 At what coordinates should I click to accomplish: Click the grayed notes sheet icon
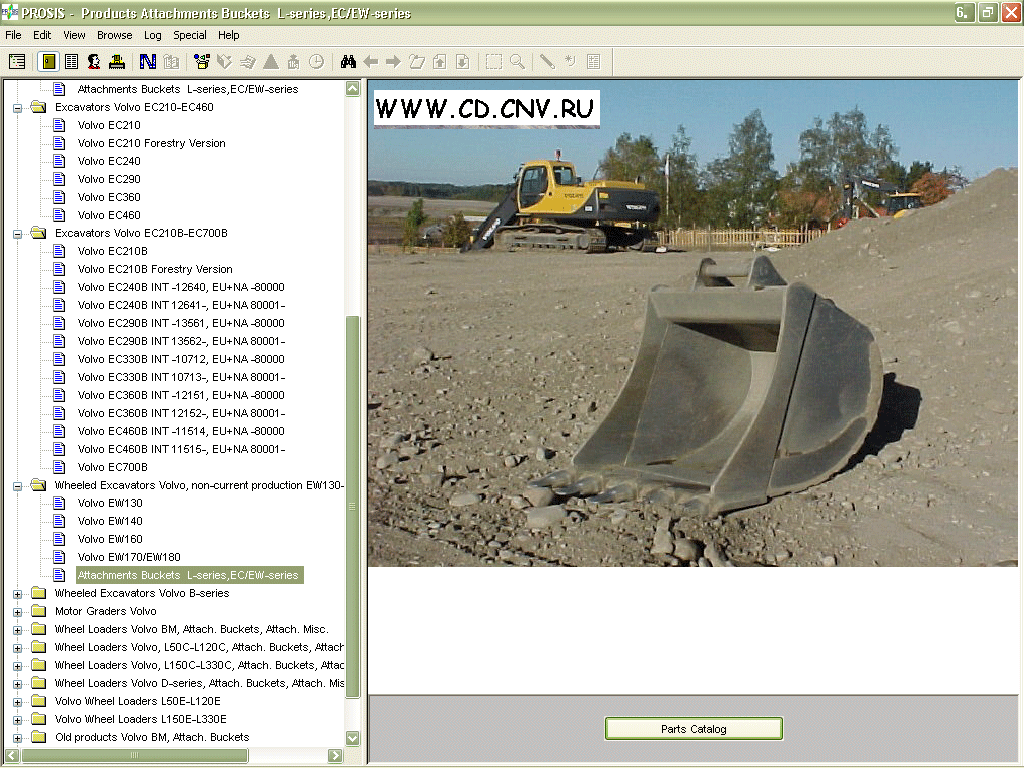tap(594, 62)
